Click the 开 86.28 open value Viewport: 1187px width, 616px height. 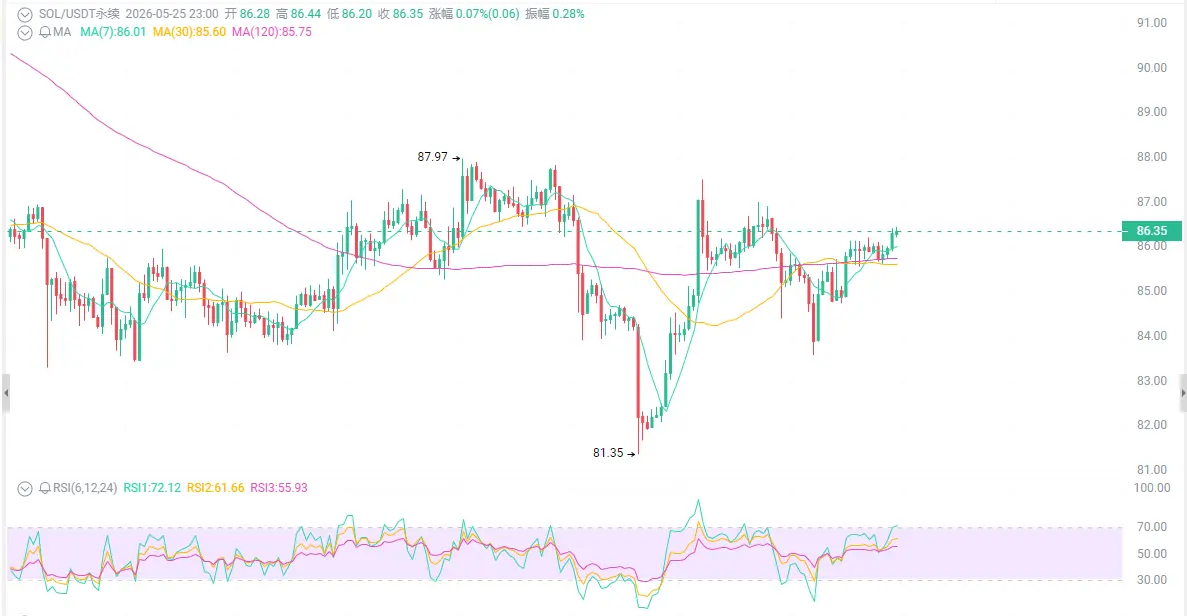(x=248, y=14)
